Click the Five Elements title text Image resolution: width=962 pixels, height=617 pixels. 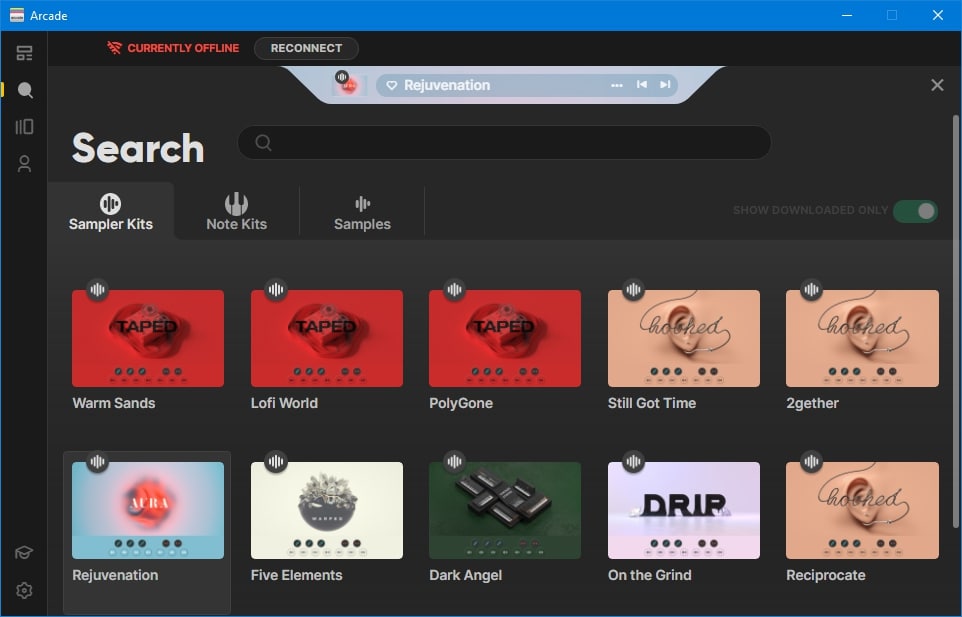pyautogui.click(x=296, y=575)
